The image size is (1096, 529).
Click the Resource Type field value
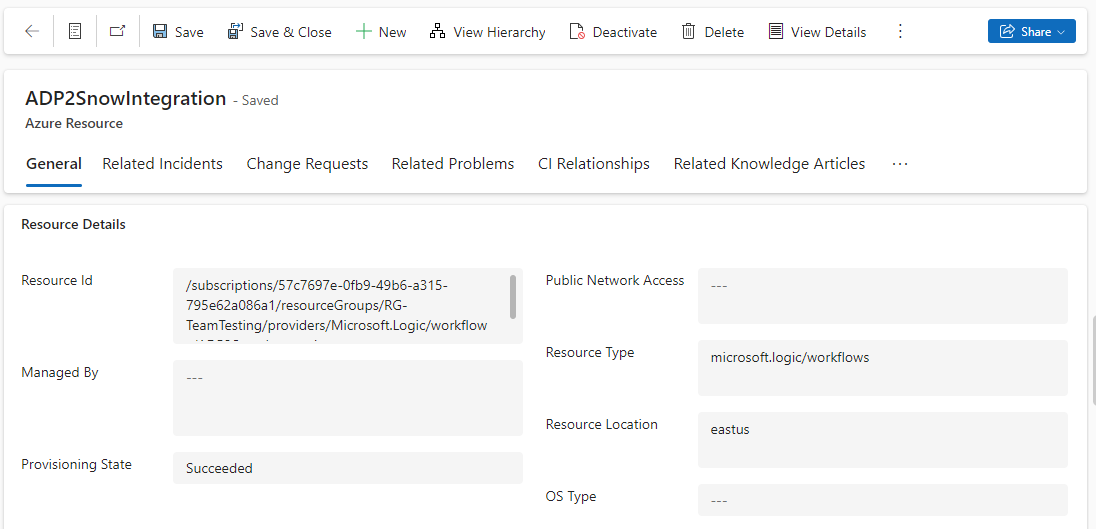[883, 368]
